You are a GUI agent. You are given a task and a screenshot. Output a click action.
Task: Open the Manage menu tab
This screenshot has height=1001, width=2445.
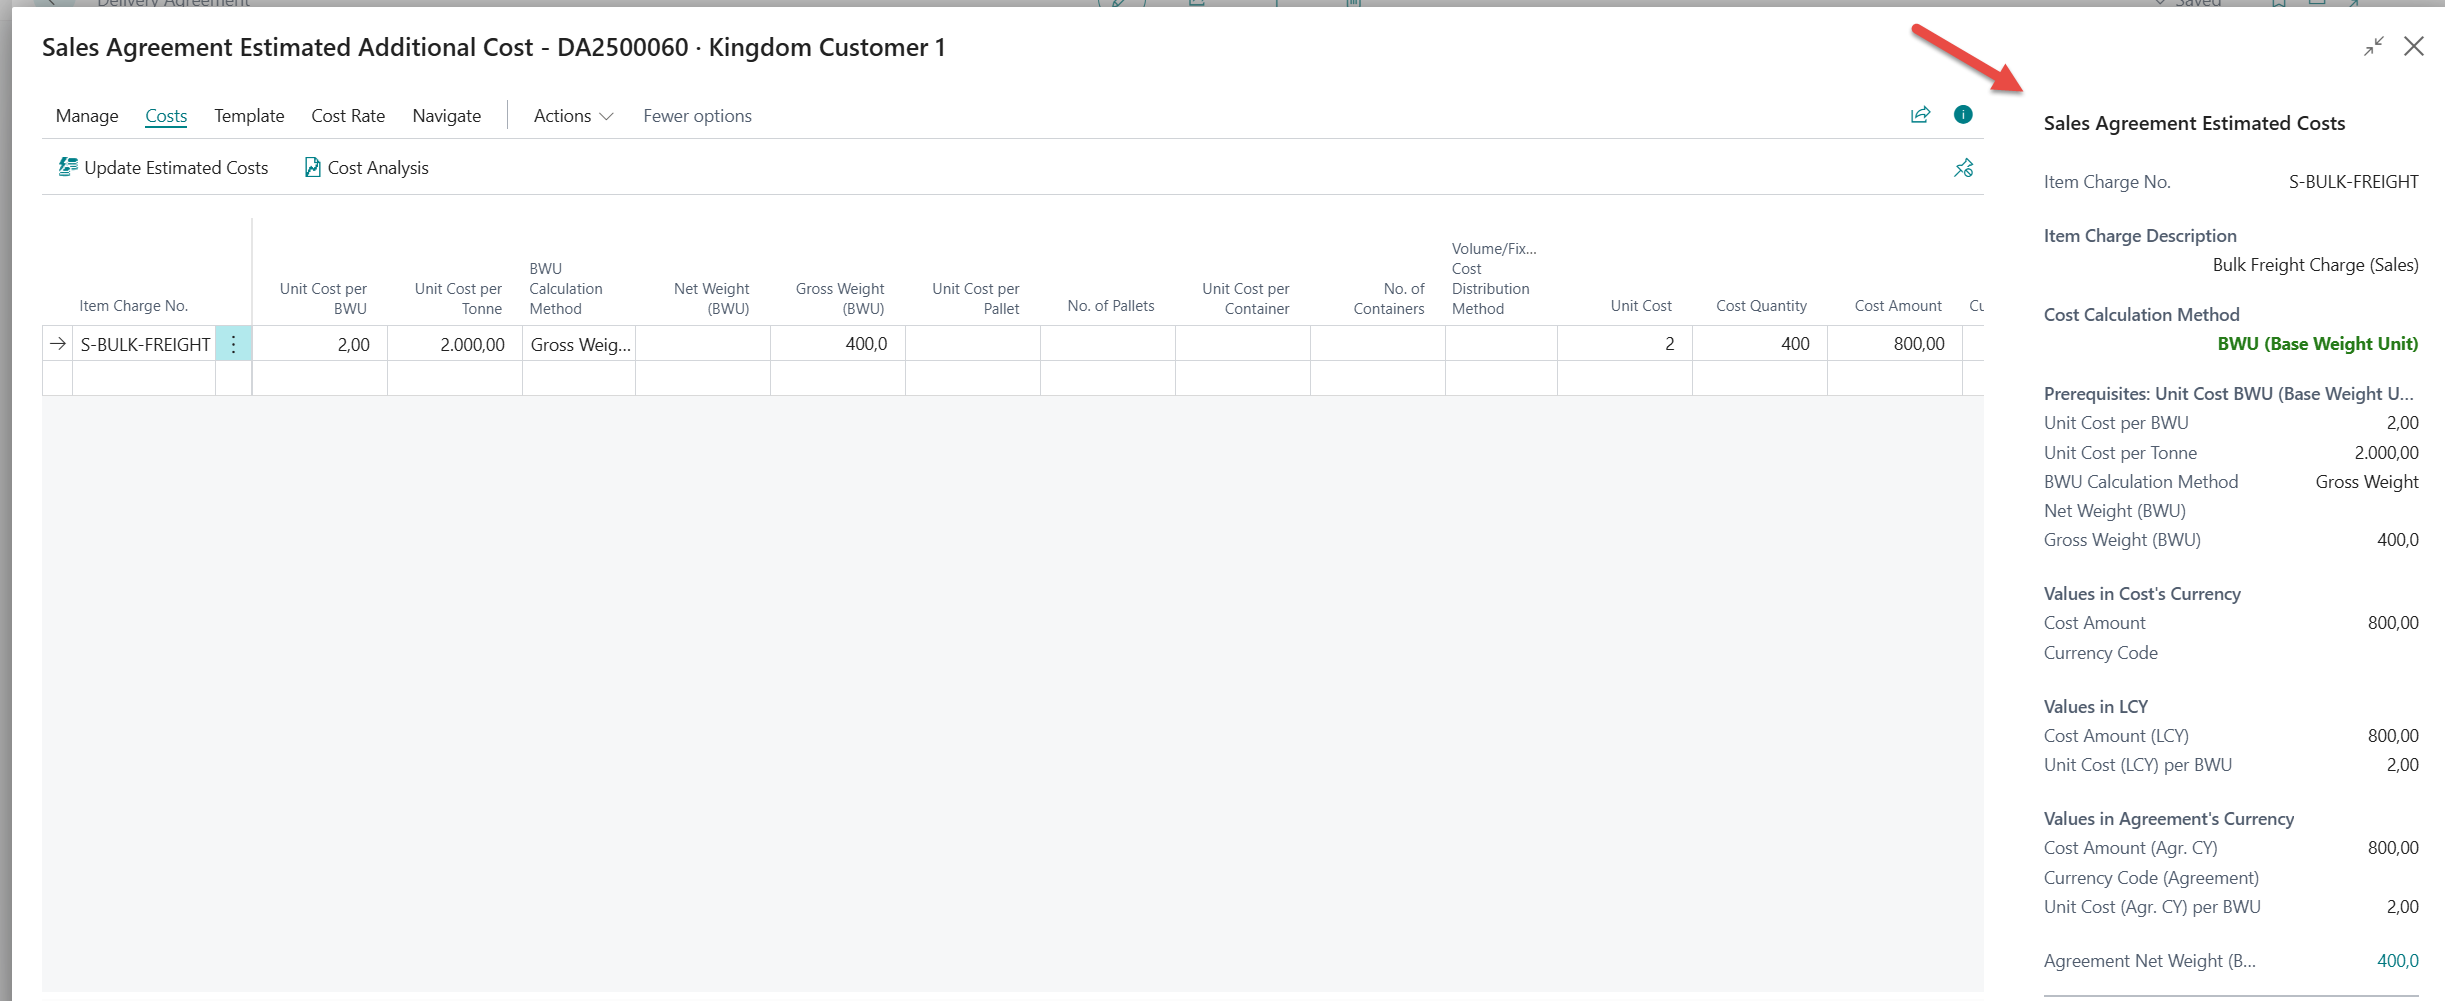(x=87, y=116)
